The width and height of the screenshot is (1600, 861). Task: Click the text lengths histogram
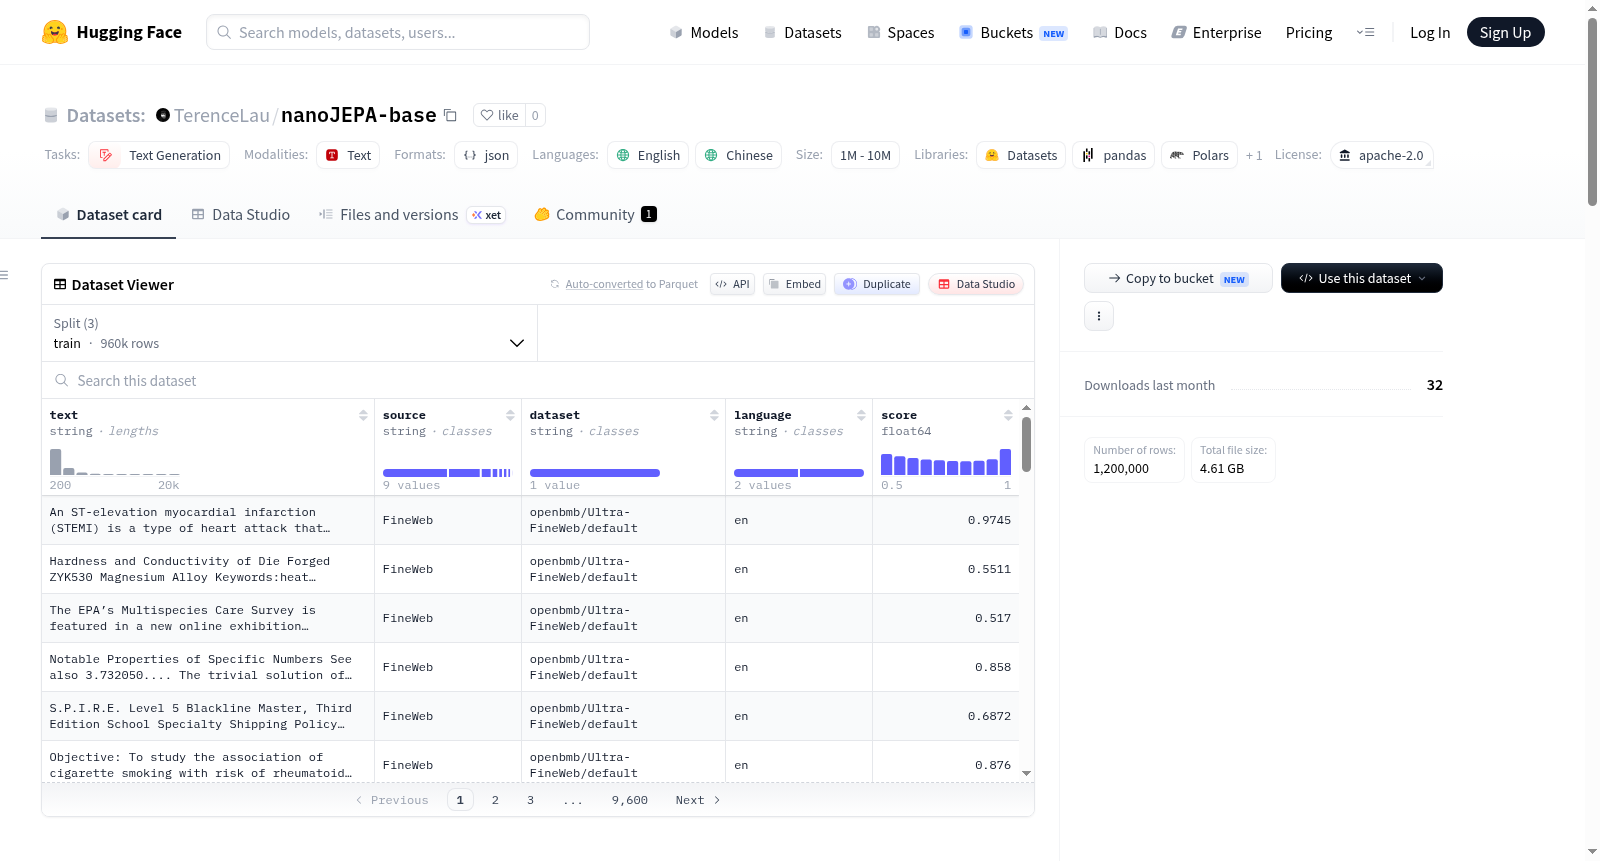[x=115, y=461]
